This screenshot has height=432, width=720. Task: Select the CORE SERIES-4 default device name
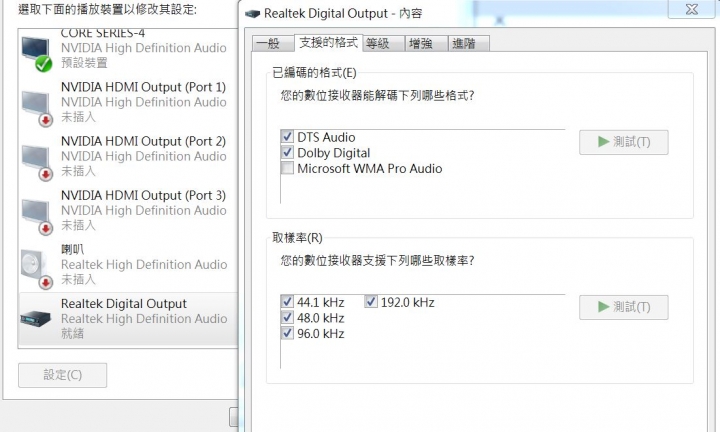click(103, 33)
